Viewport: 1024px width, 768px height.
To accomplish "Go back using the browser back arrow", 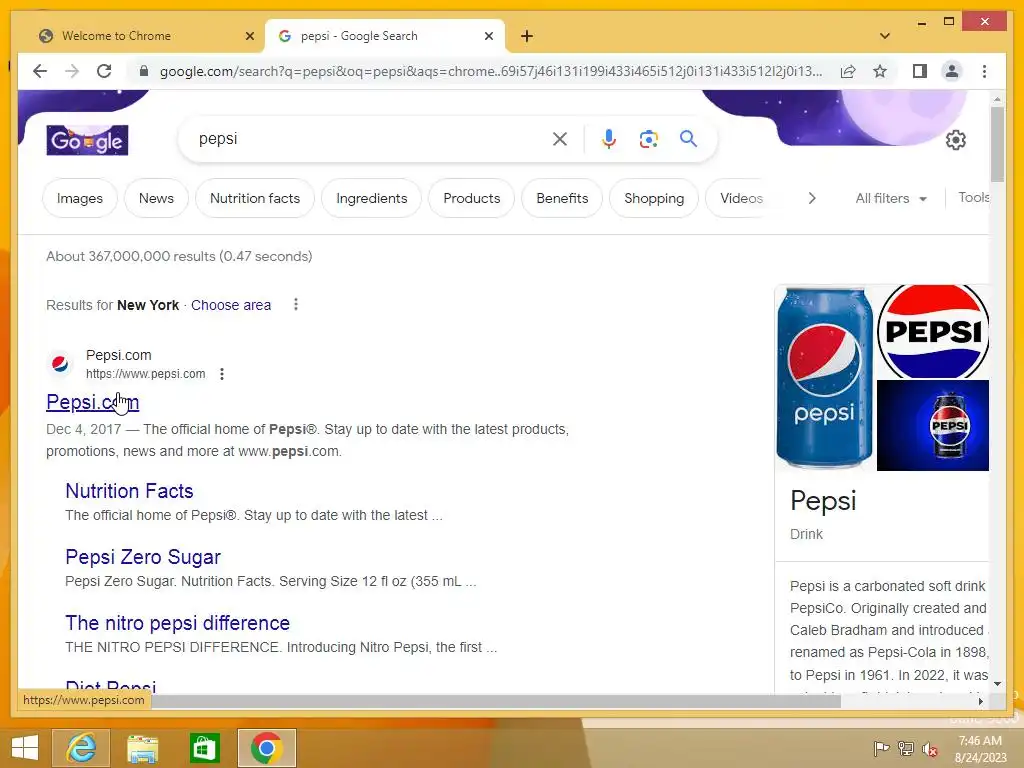I will [40, 71].
